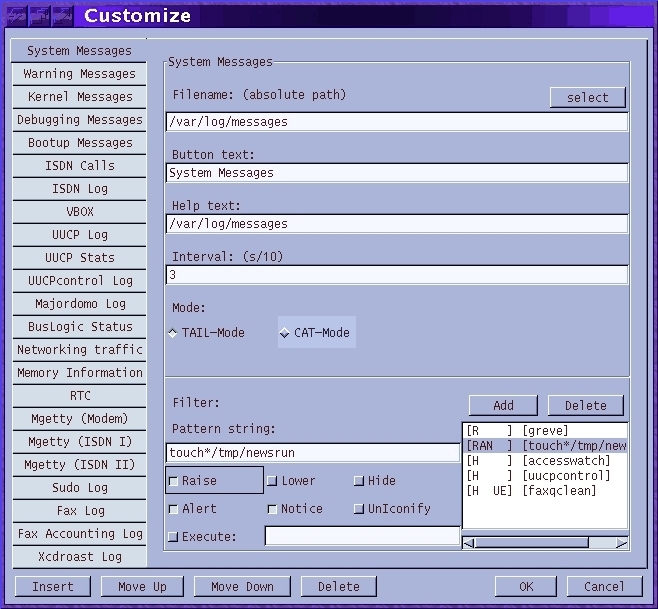The height and width of the screenshot is (609, 658).
Task: Click filter list scrollbar left arrow
Action: point(468,543)
